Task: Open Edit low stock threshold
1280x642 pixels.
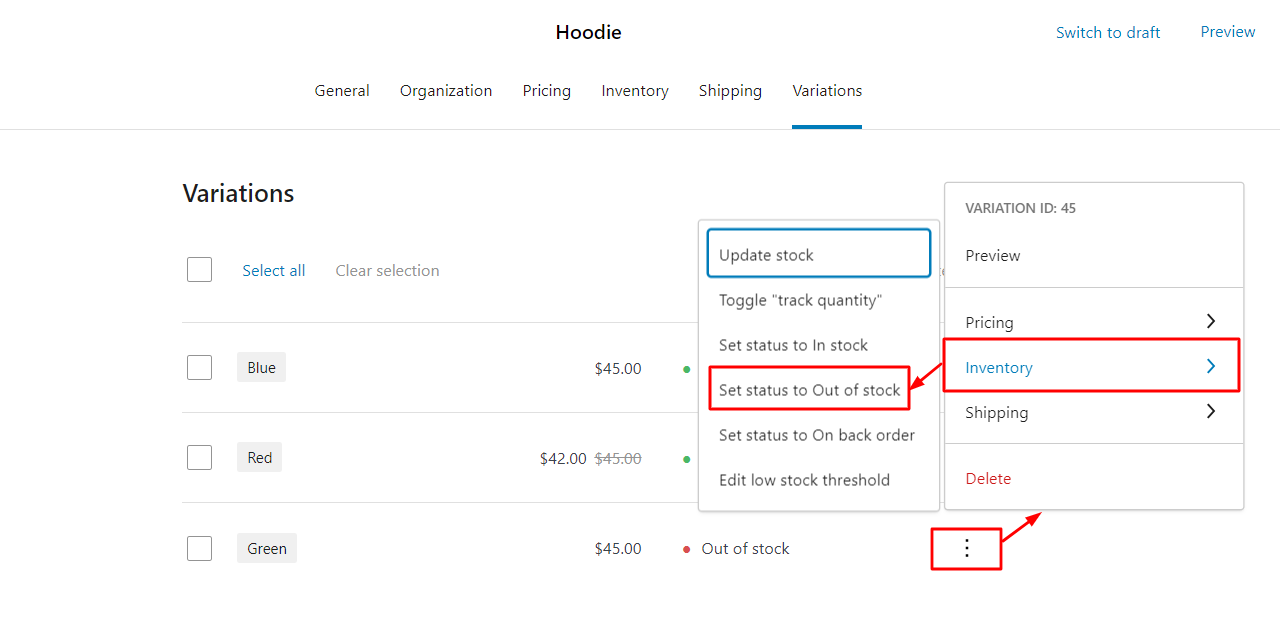Action: coord(804,480)
